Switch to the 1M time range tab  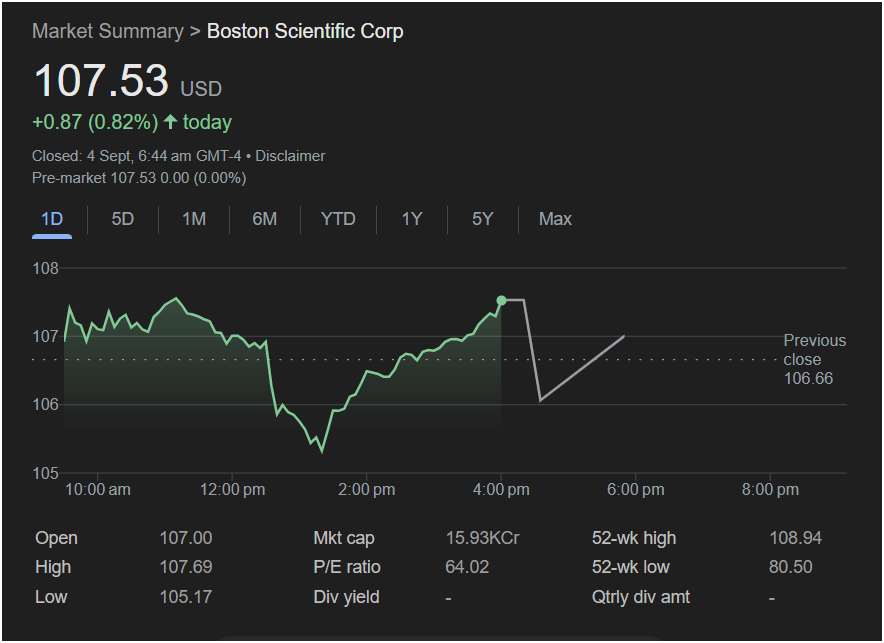point(194,219)
